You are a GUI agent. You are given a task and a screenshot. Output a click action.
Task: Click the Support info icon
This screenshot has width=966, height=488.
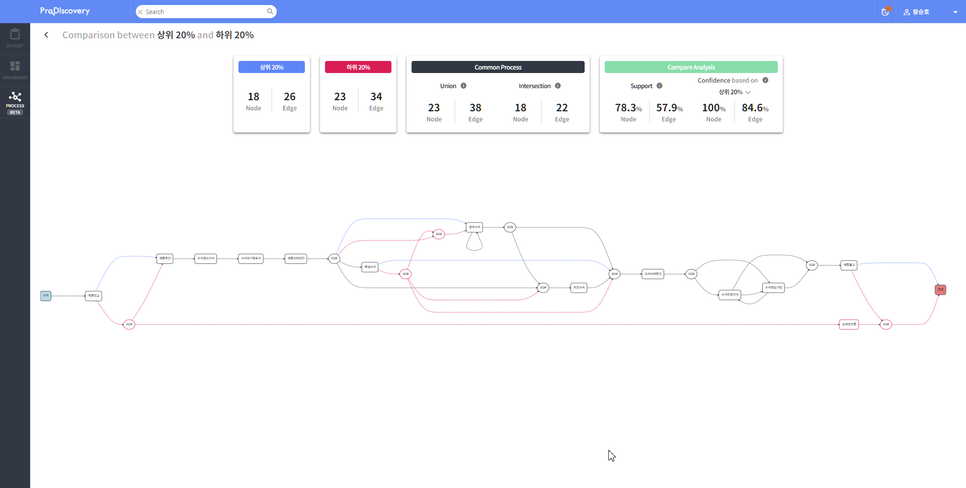click(x=659, y=86)
